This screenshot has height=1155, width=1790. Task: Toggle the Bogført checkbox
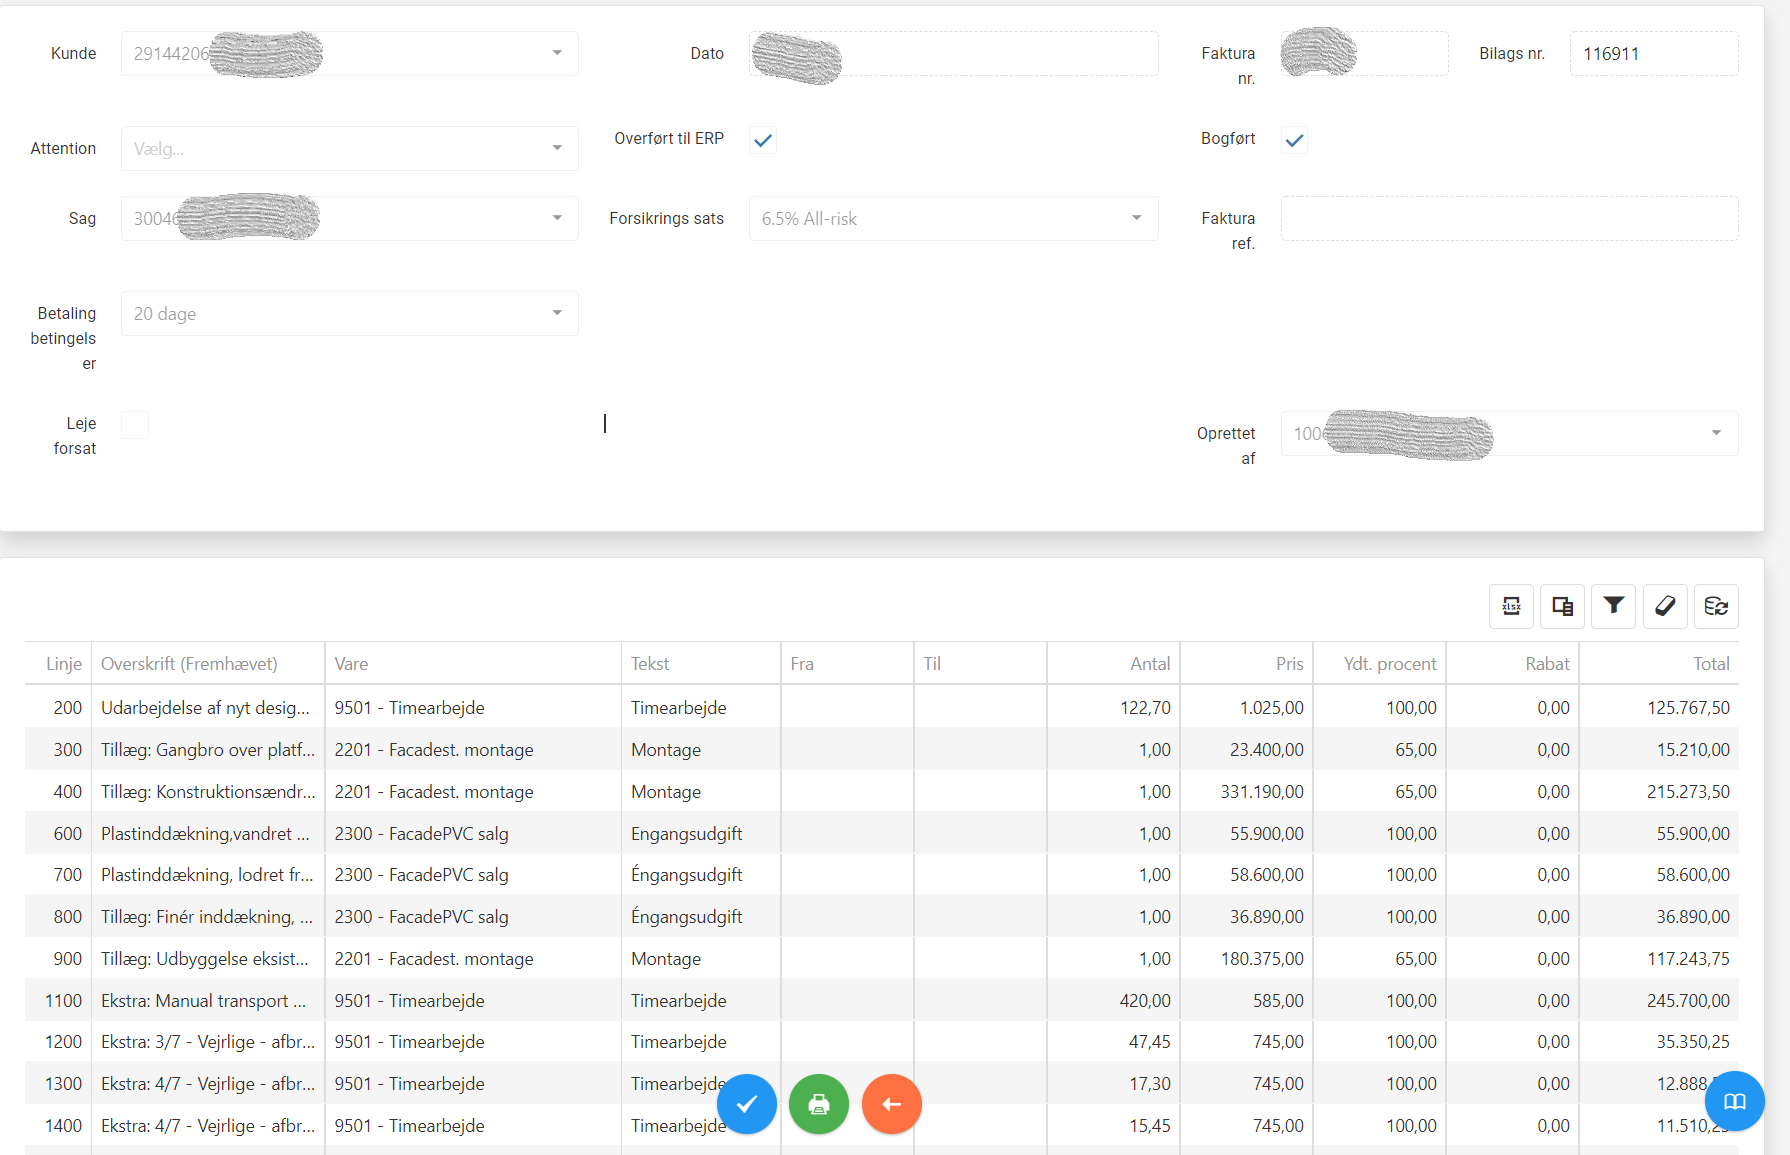pos(1294,141)
